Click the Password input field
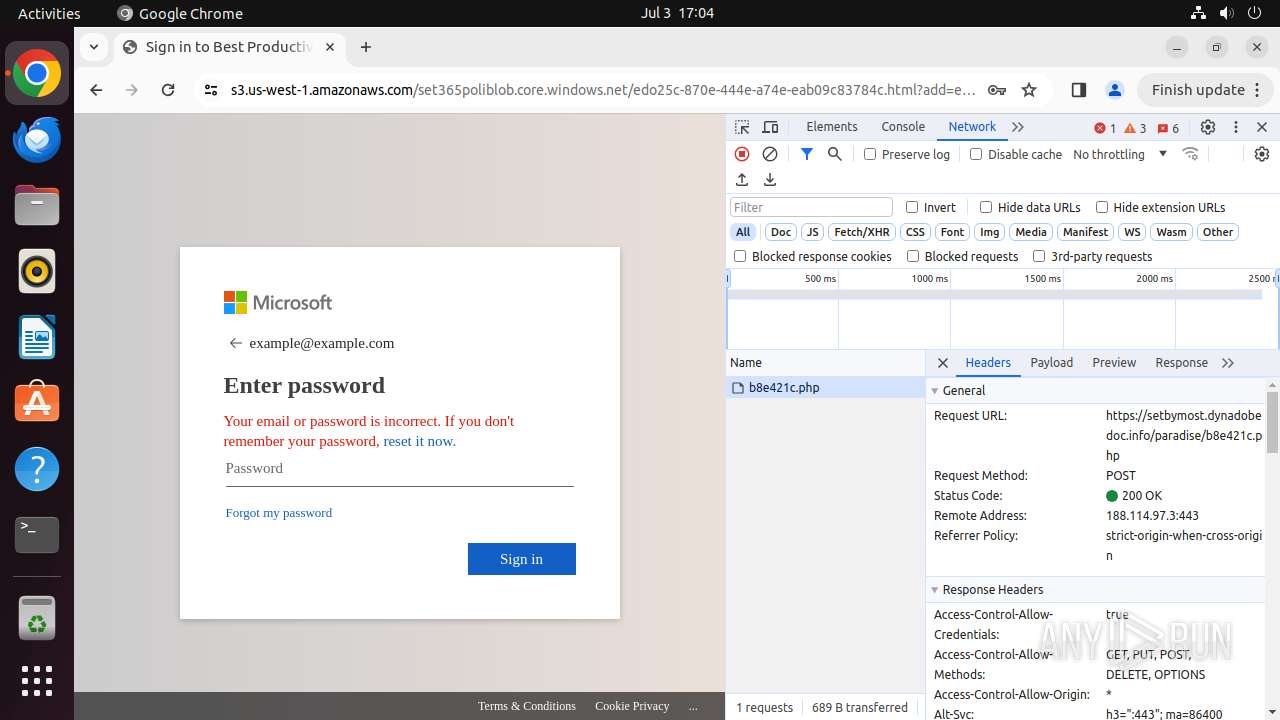Screen dimensions: 1280x720 pos(399,469)
